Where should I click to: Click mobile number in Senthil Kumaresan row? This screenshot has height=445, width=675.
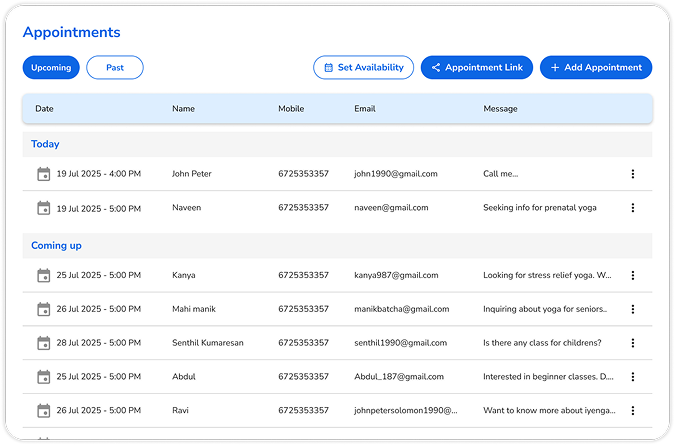(x=303, y=343)
